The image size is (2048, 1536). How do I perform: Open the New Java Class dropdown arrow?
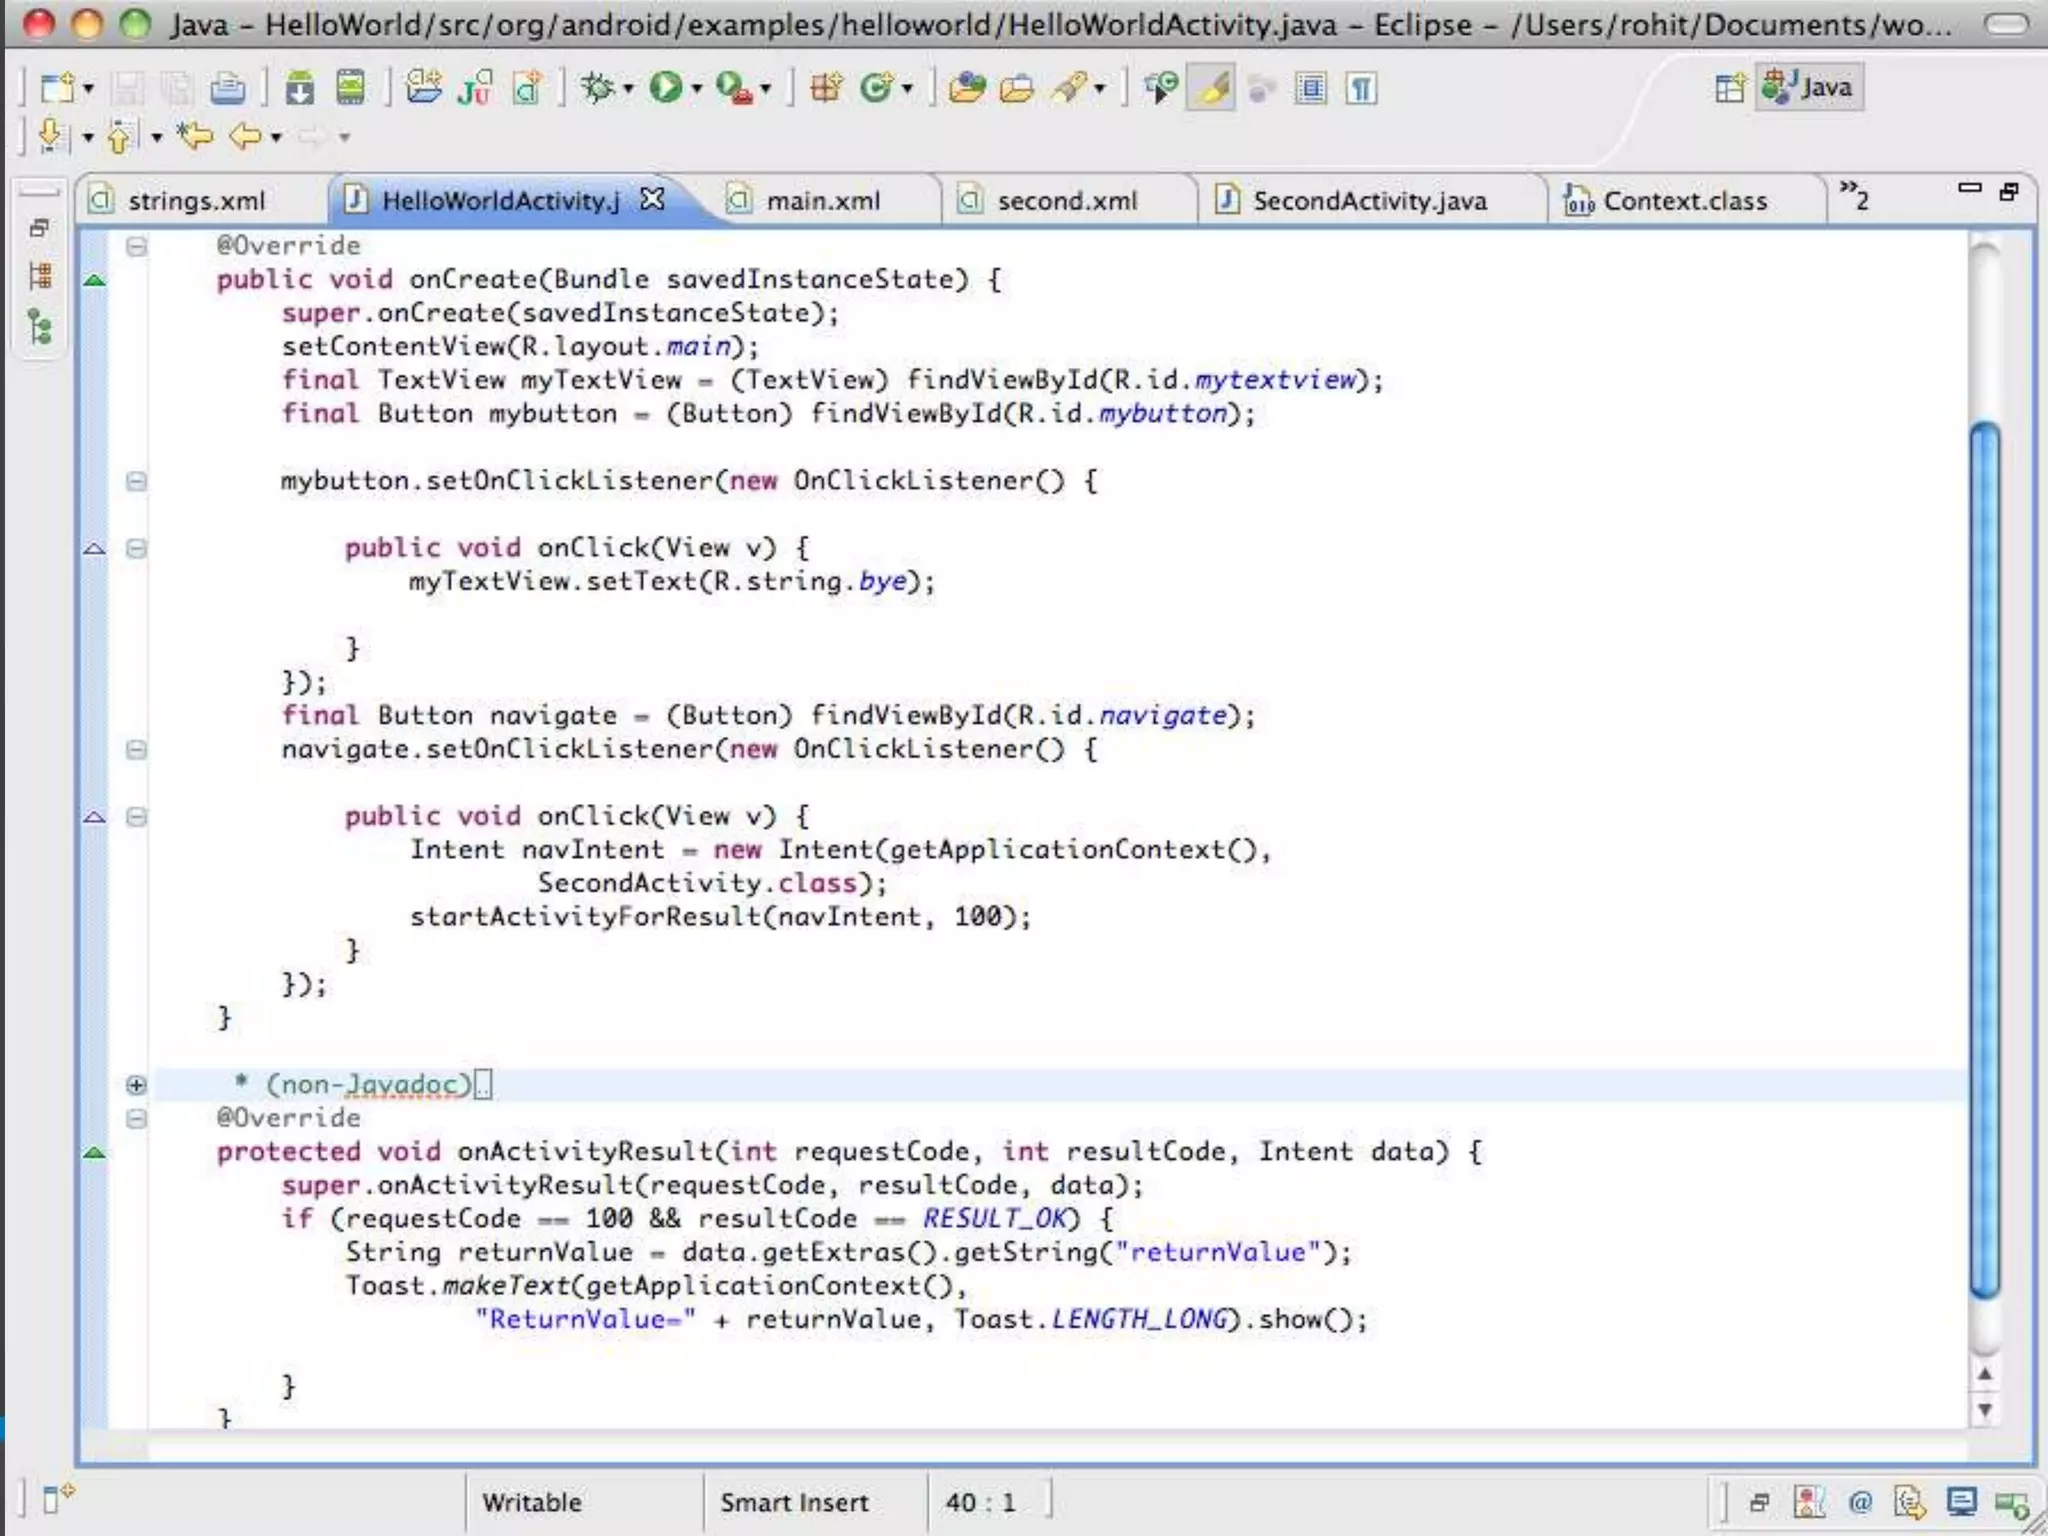tap(907, 89)
